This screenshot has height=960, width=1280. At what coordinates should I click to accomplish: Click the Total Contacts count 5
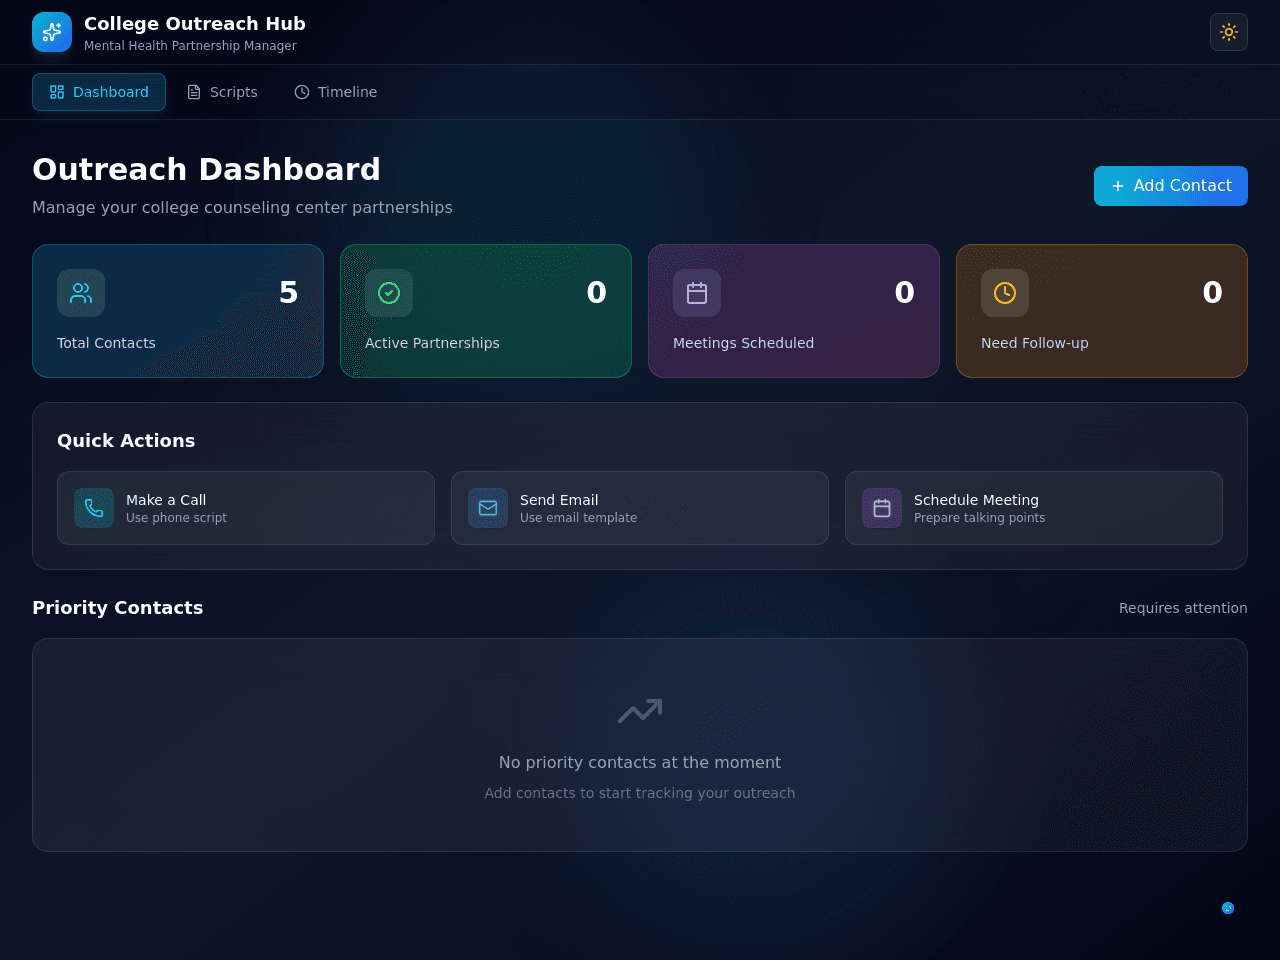(x=289, y=292)
